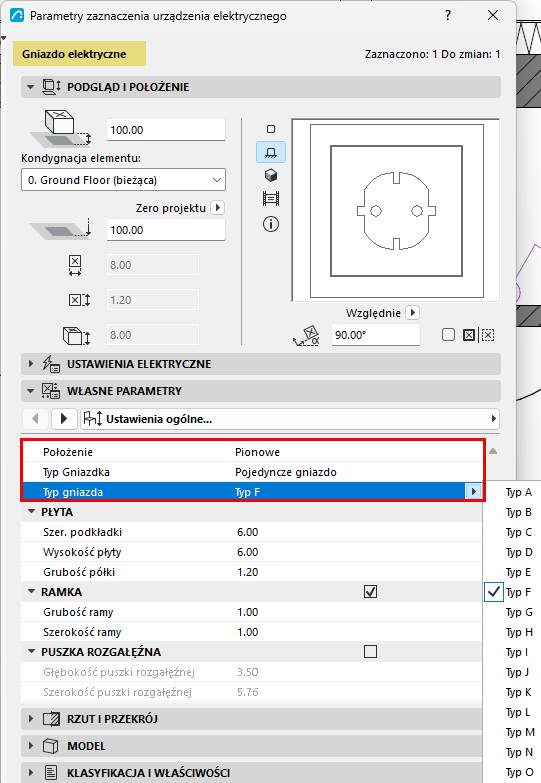Select the 2D symbol preview icon
Image resolution: width=541 pixels, height=783 pixels.
pyautogui.click(x=271, y=129)
